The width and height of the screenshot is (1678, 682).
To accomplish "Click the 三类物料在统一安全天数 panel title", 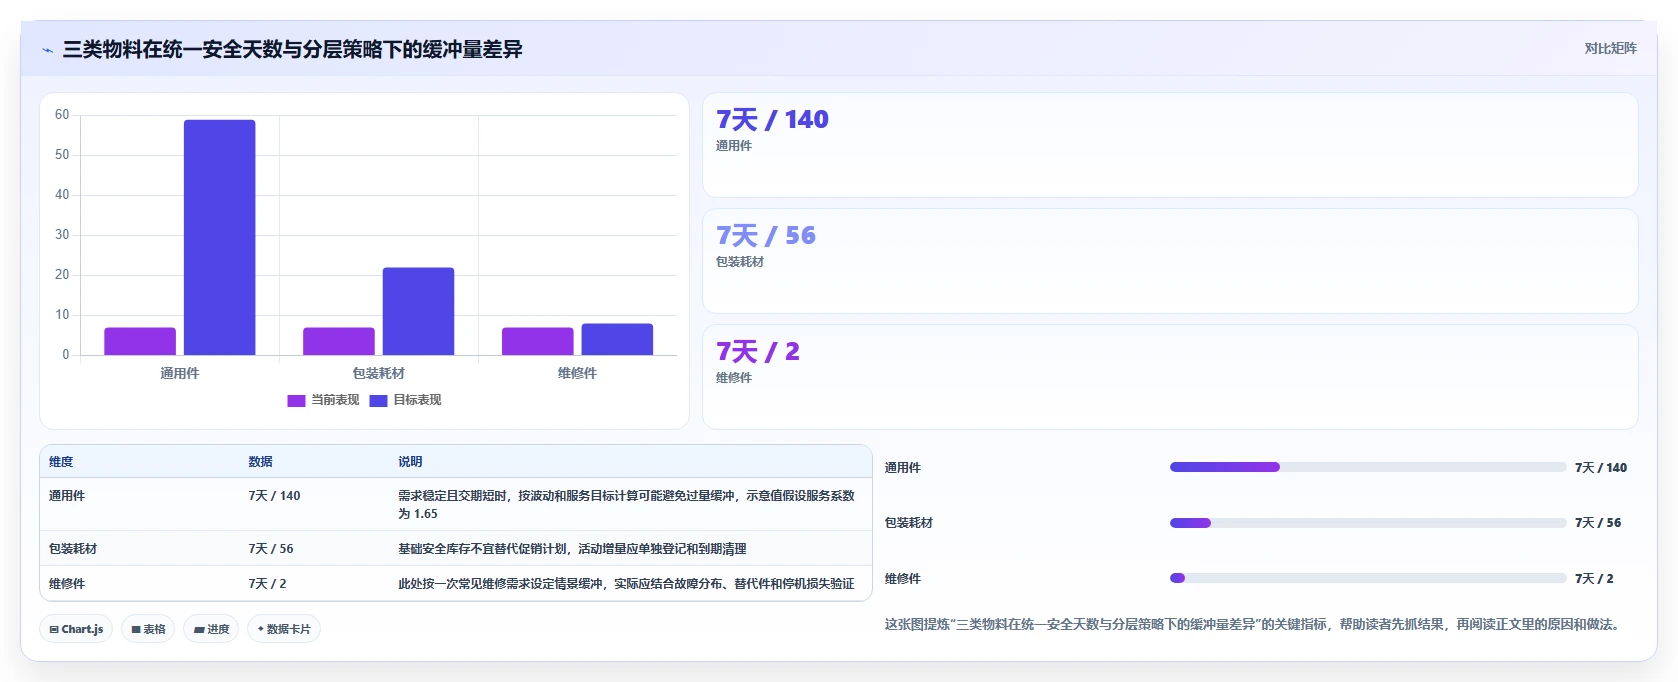I will [292, 49].
